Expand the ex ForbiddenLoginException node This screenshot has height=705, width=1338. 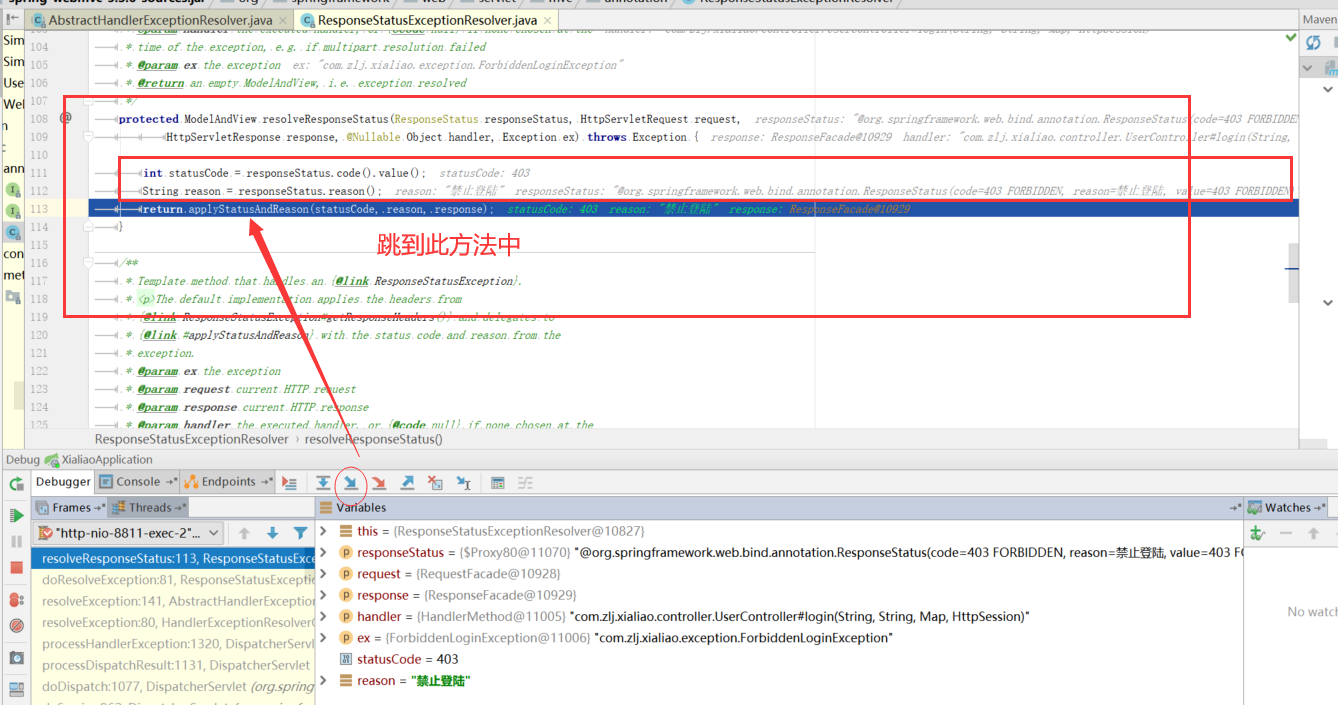click(x=323, y=638)
